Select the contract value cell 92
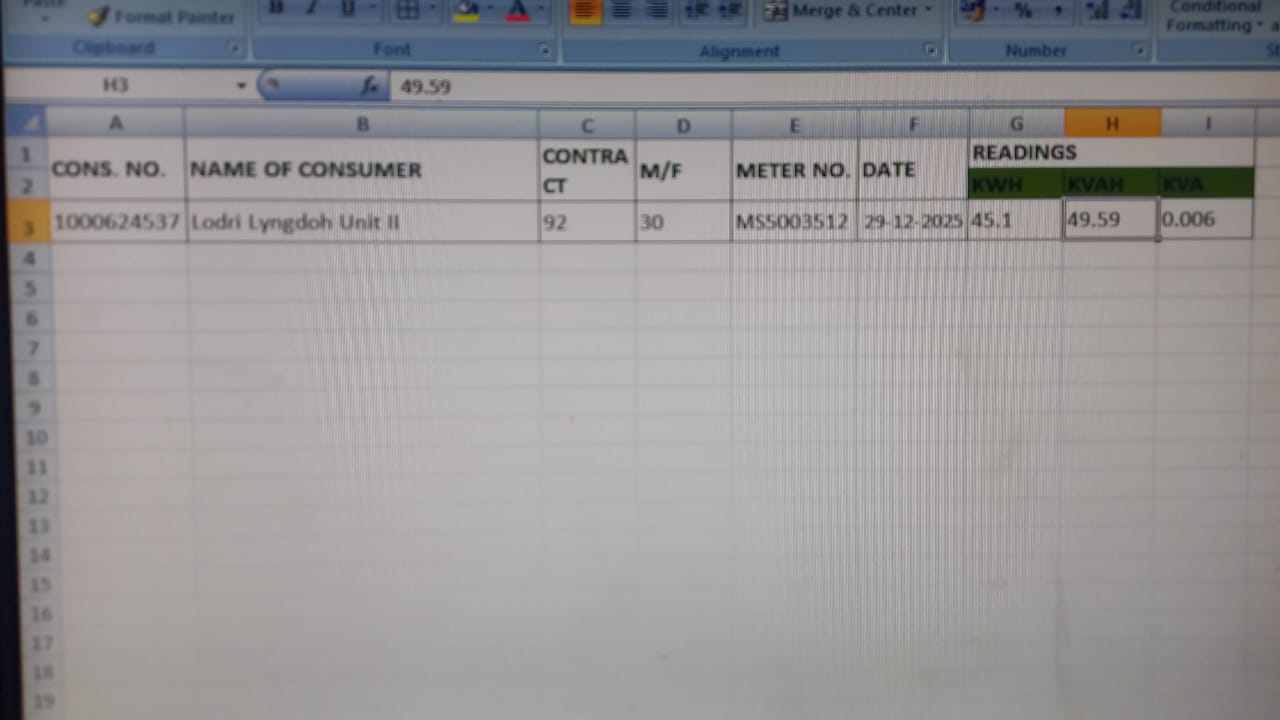 pos(587,221)
